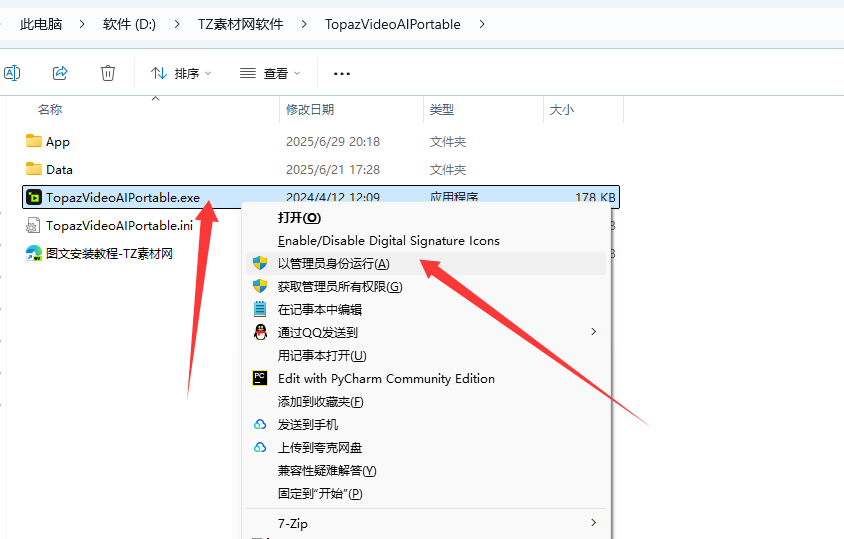Choose 通过QQ发送到

425,333
